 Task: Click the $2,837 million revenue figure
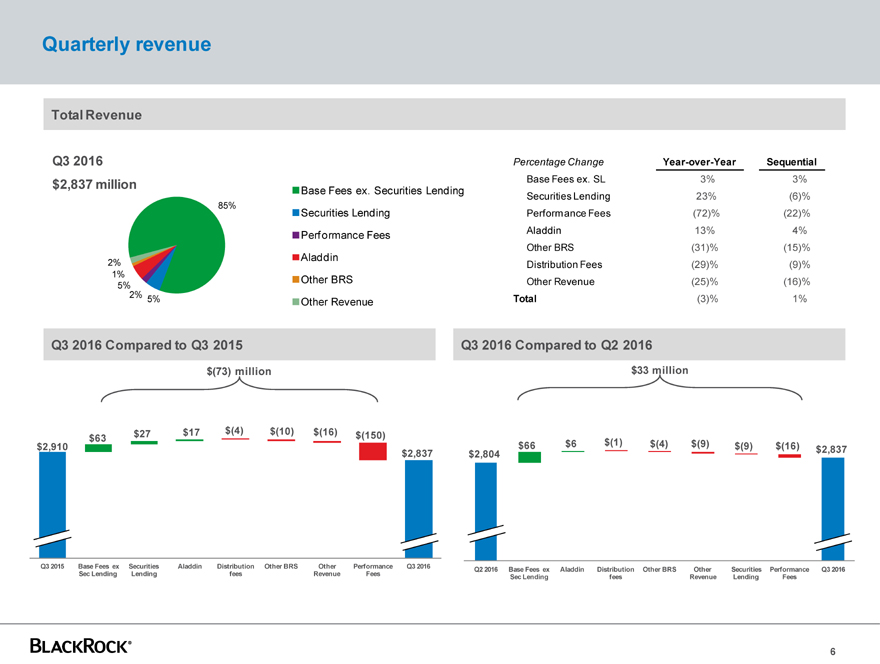[x=94, y=184]
